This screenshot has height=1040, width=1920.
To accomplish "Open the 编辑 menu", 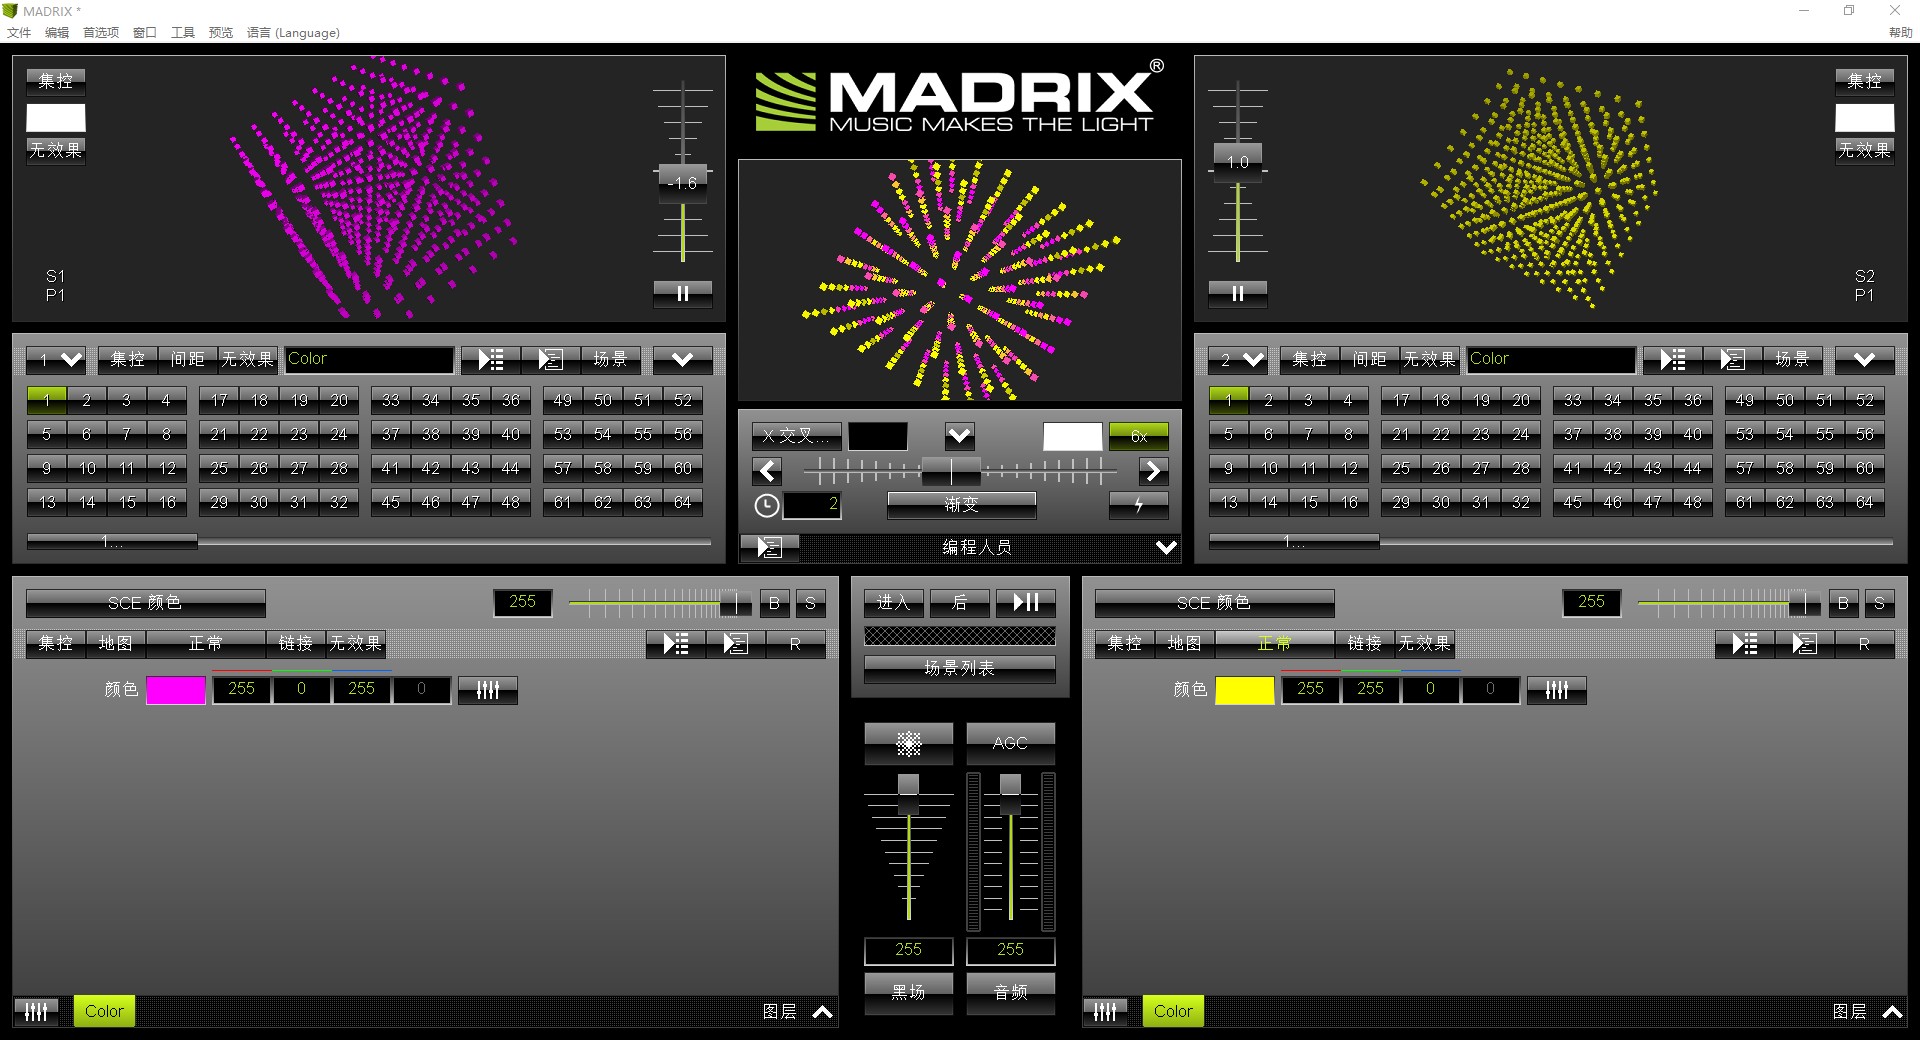I will pyautogui.click(x=57, y=33).
